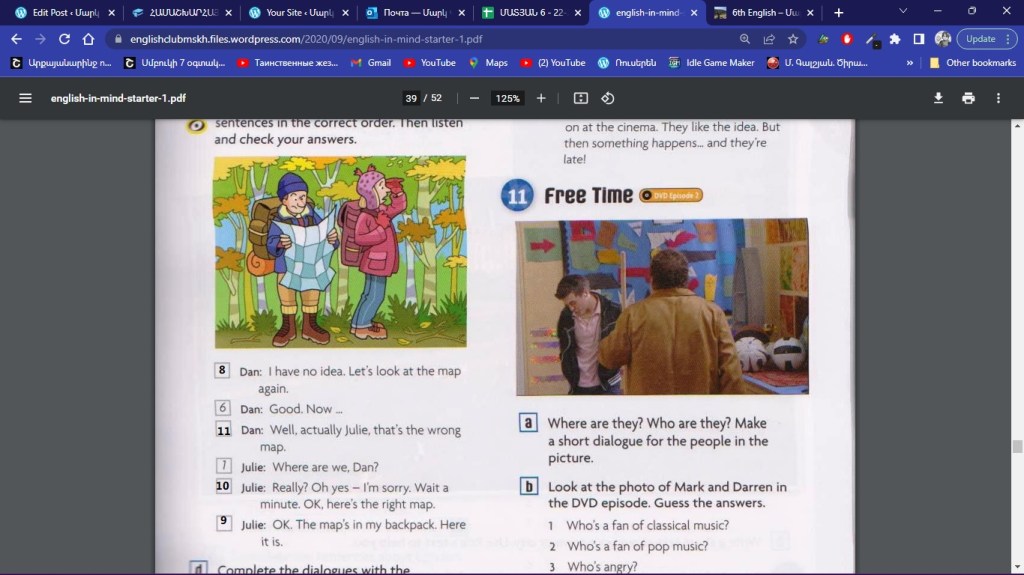Open the PDF sidebar menu
This screenshot has width=1024, height=575.
pyautogui.click(x=25, y=98)
